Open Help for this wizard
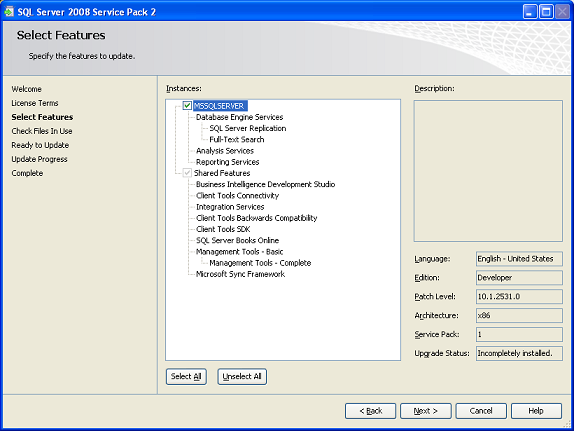 click(536, 411)
